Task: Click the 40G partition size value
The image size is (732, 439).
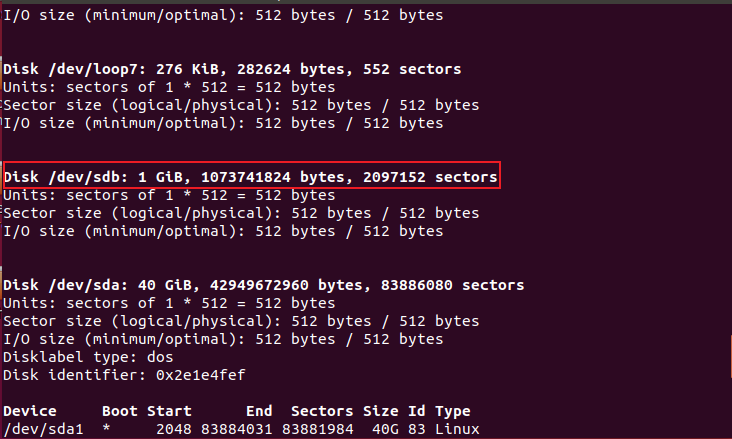Action: tap(385, 429)
